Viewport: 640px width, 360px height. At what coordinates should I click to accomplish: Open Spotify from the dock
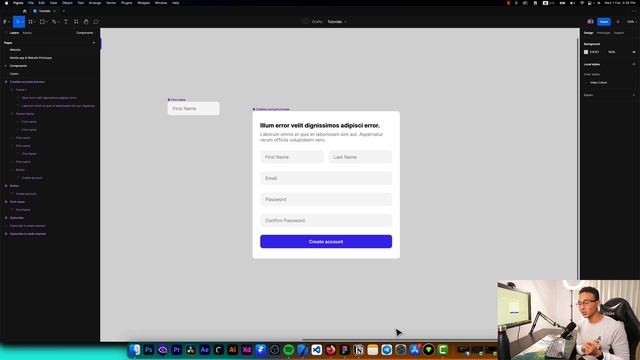coord(289,350)
